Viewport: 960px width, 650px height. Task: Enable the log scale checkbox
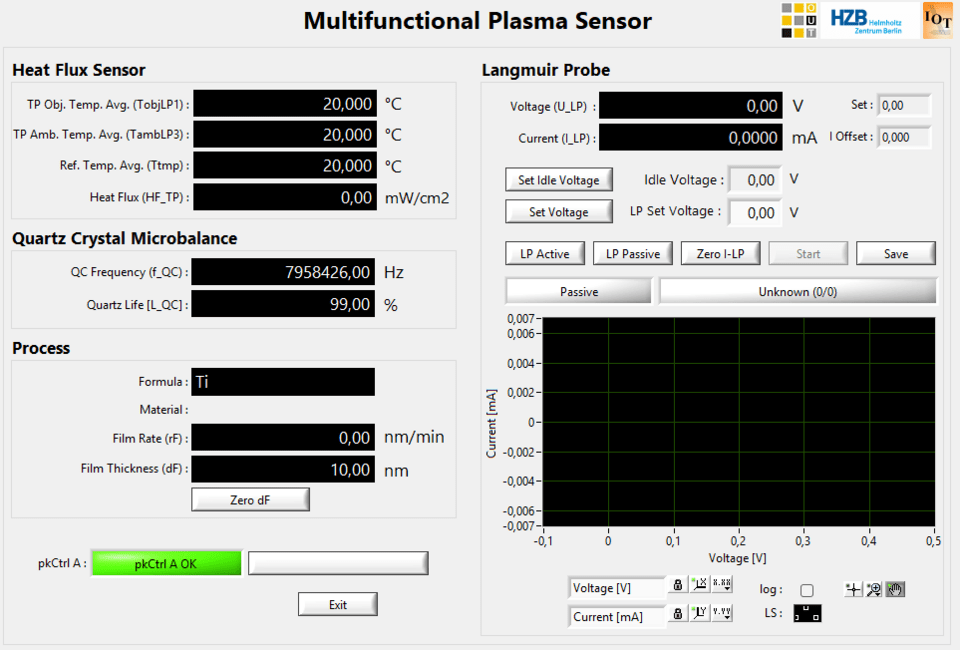807,590
